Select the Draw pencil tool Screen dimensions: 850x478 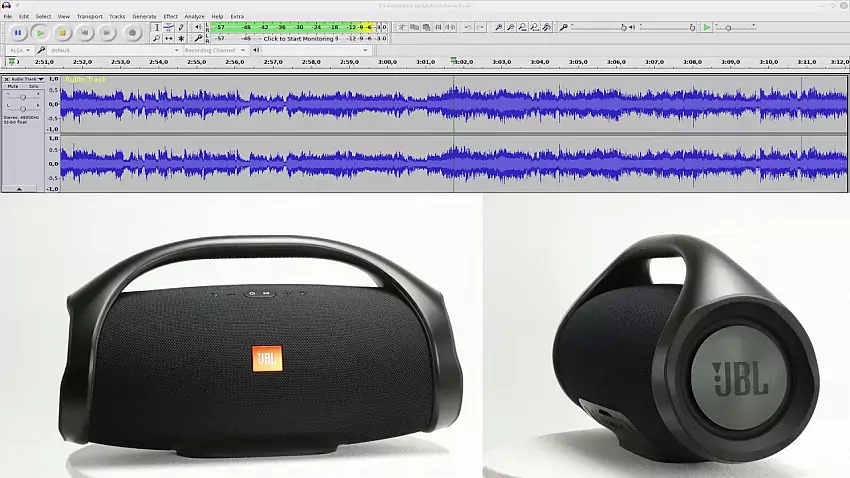pyautogui.click(x=181, y=27)
